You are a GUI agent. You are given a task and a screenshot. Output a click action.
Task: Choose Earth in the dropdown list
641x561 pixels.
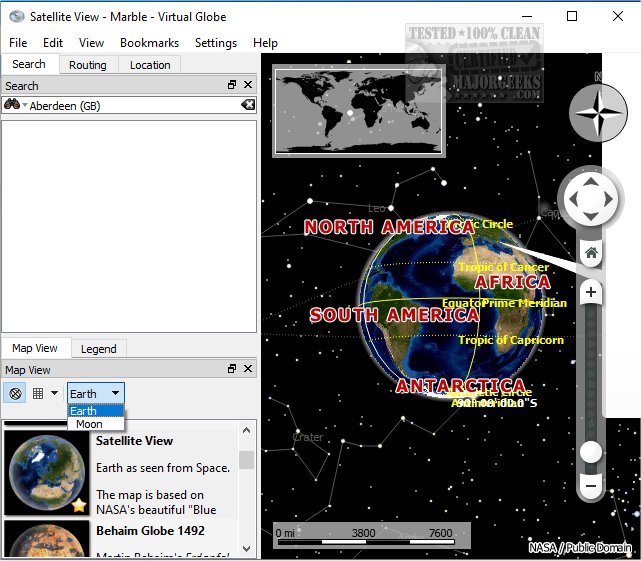pos(96,411)
